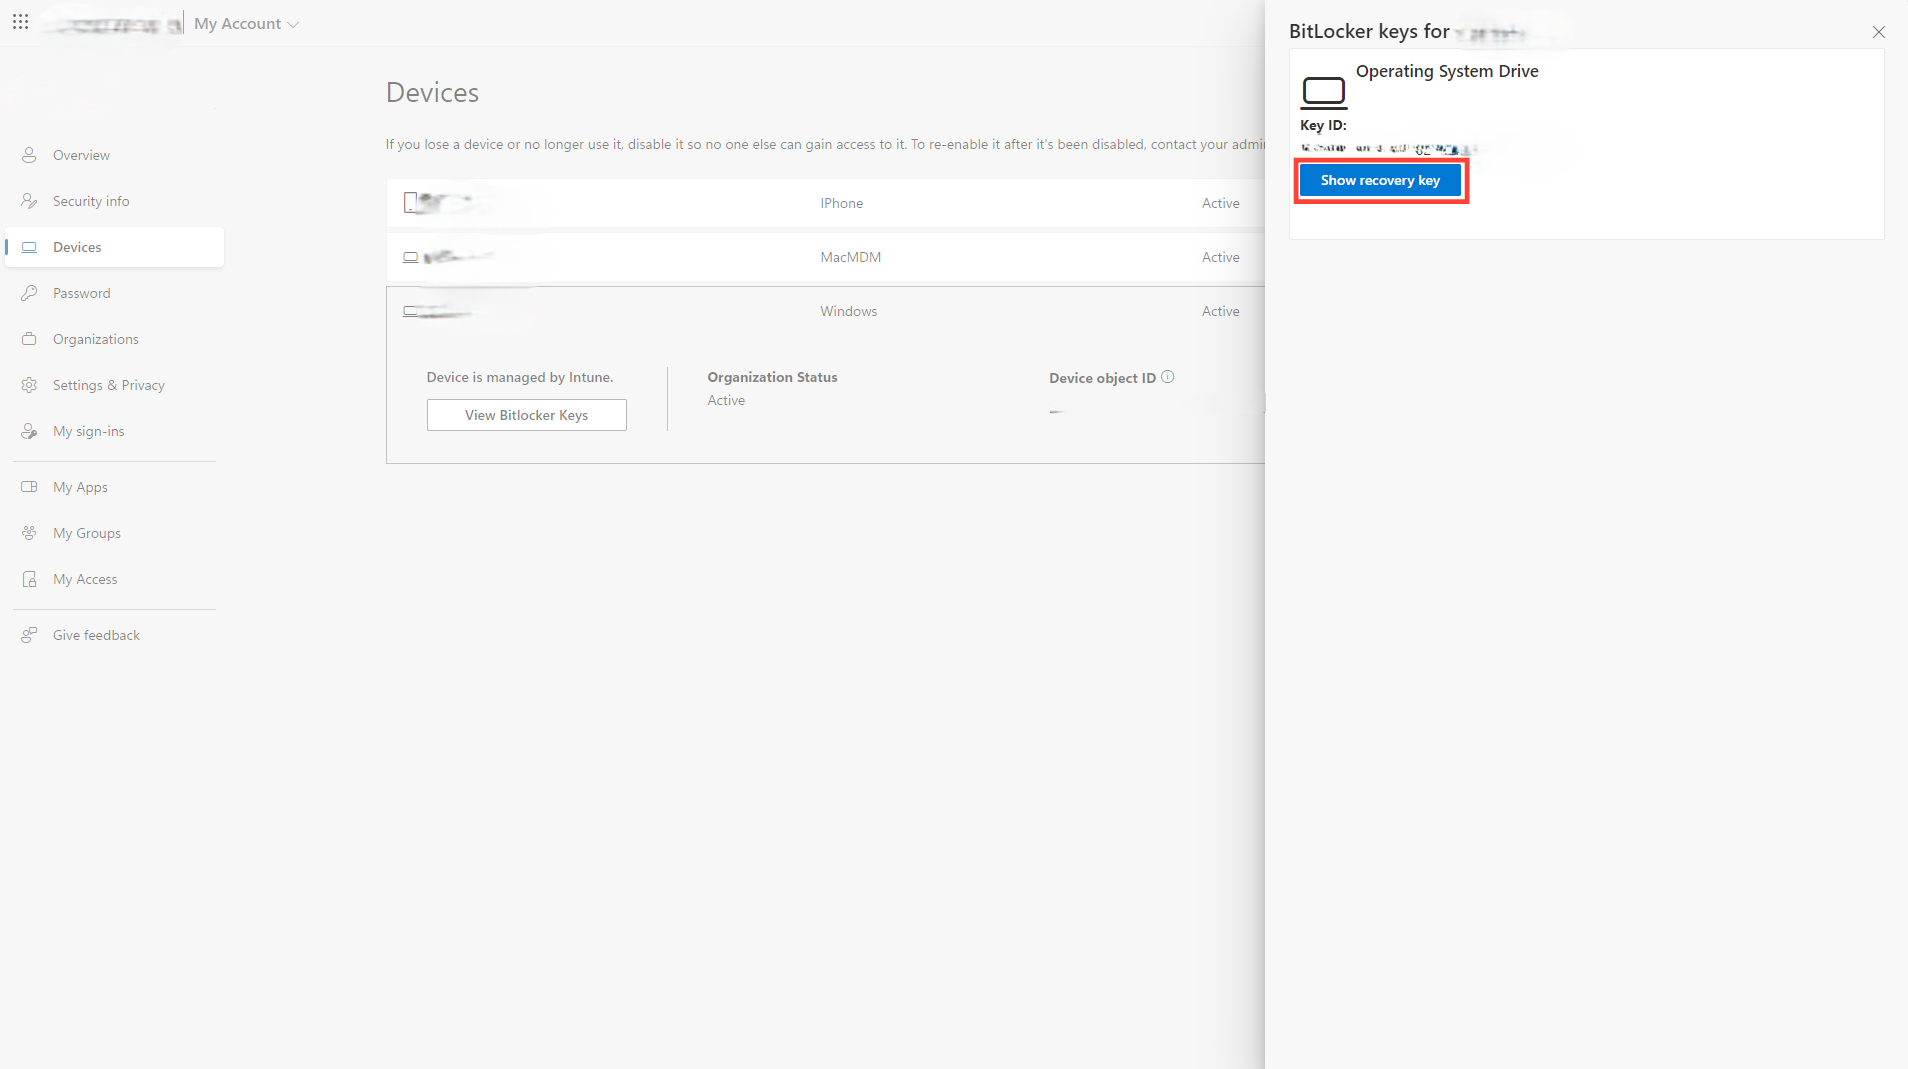Click the Device object ID info icon
This screenshot has height=1069, width=1908.
tap(1167, 377)
